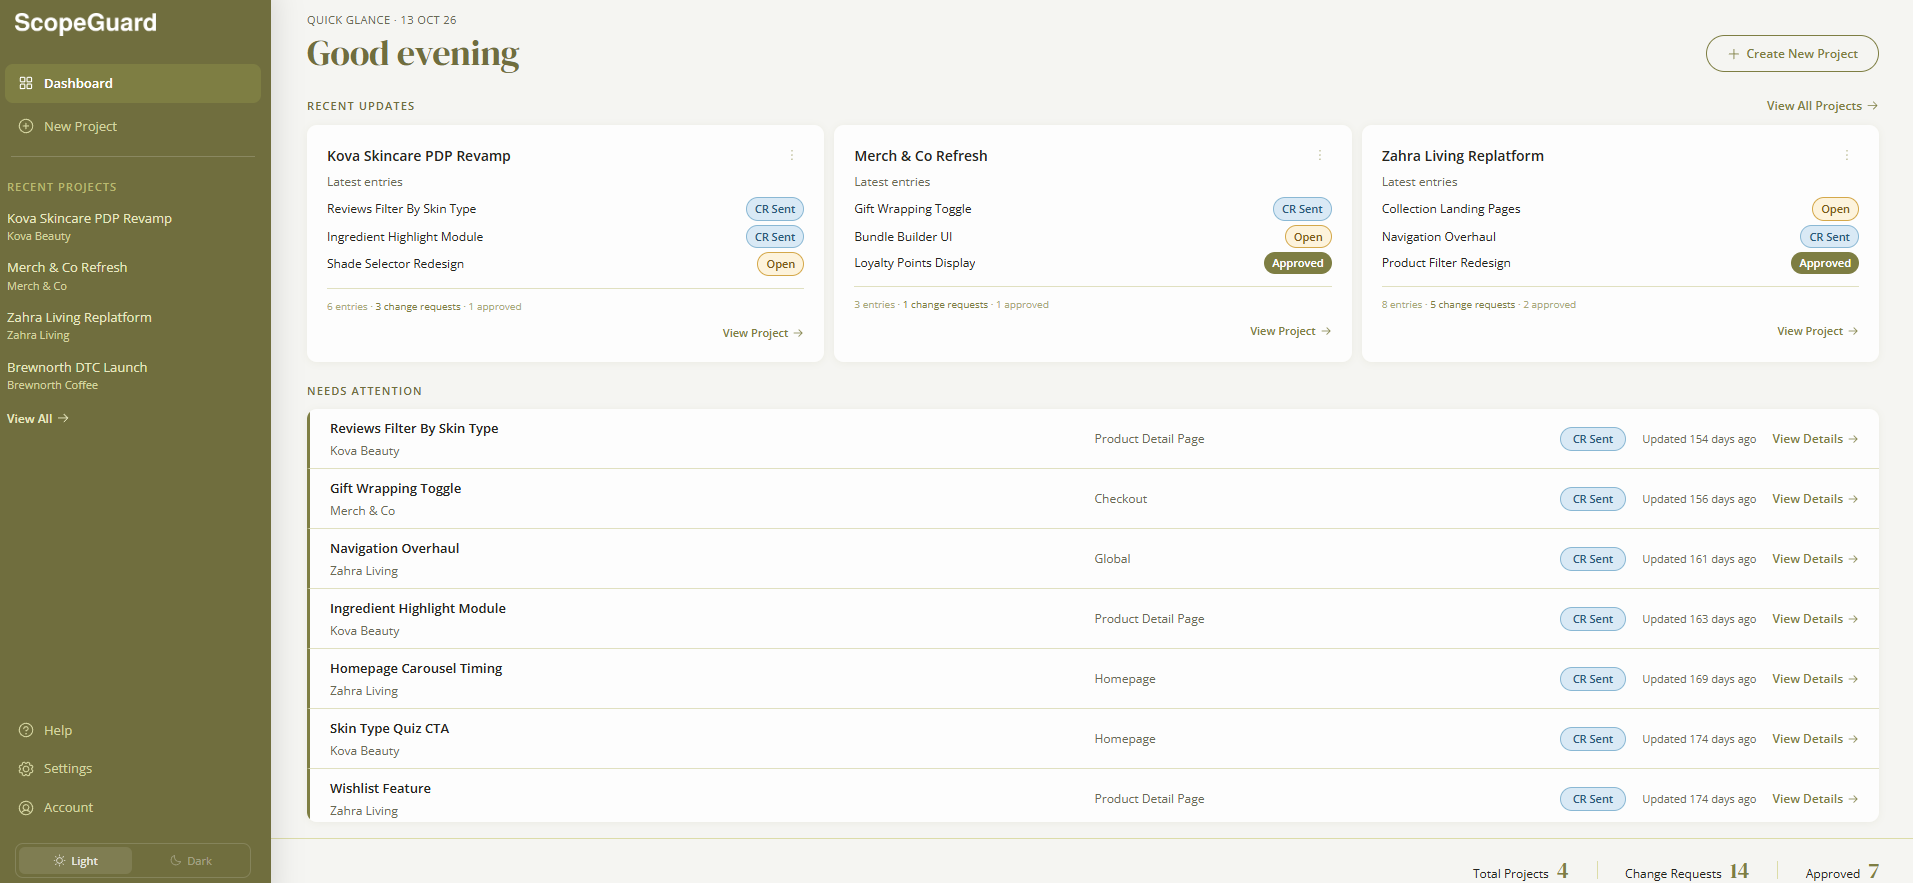
Task: View Details for Wishlist Feature
Action: 1815,799
